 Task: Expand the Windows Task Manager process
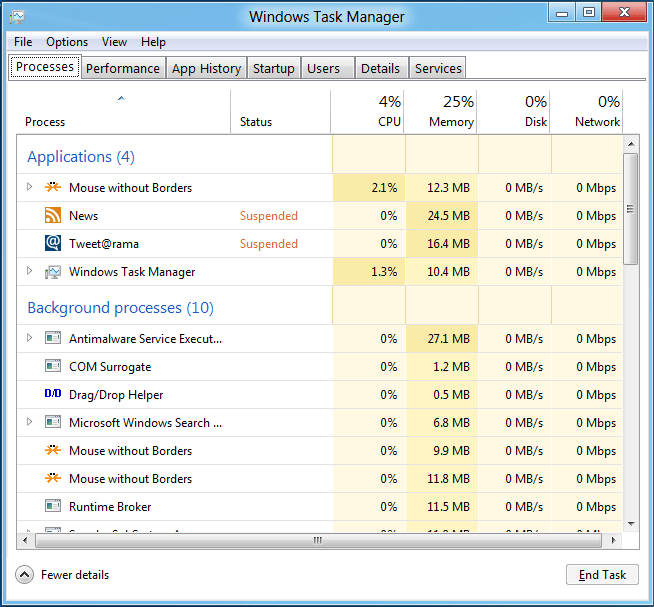pos(29,271)
